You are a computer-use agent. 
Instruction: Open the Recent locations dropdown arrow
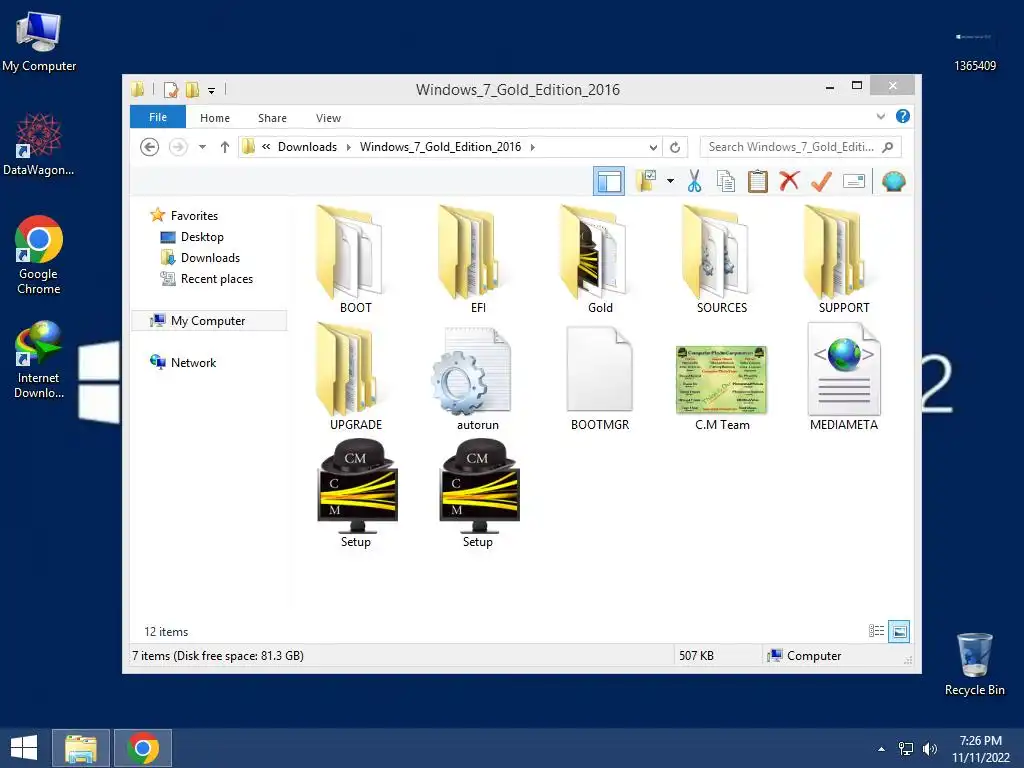coord(202,147)
